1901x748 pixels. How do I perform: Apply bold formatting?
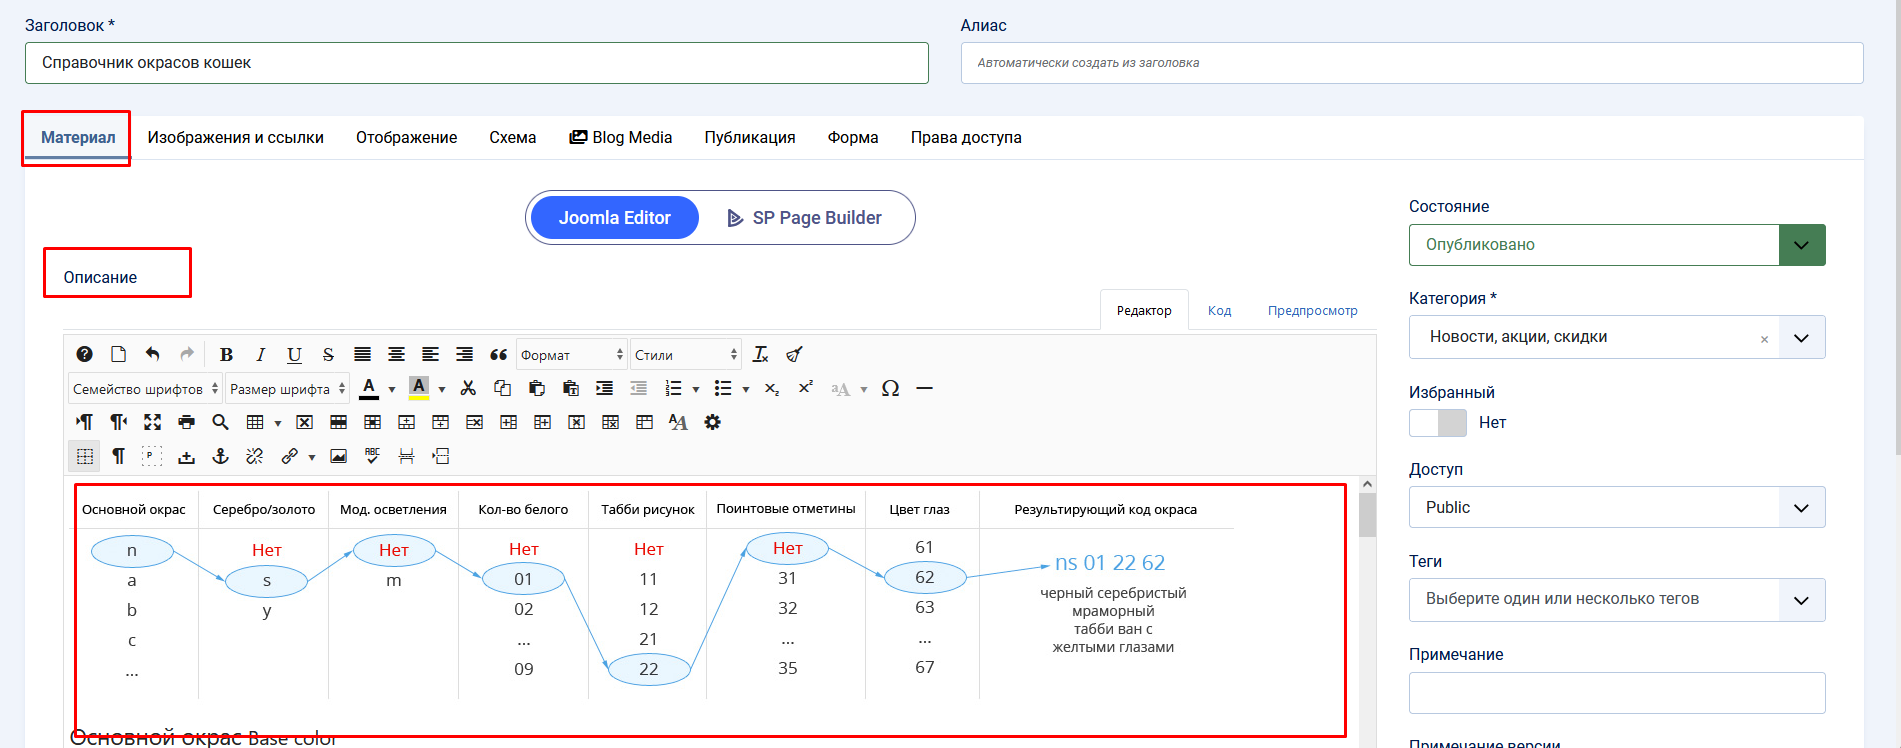click(x=227, y=354)
